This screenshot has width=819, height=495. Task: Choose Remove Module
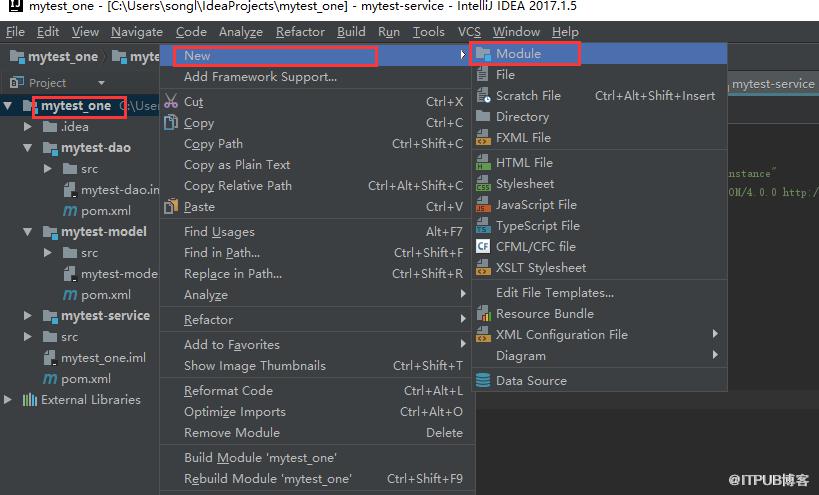tap(317, 433)
